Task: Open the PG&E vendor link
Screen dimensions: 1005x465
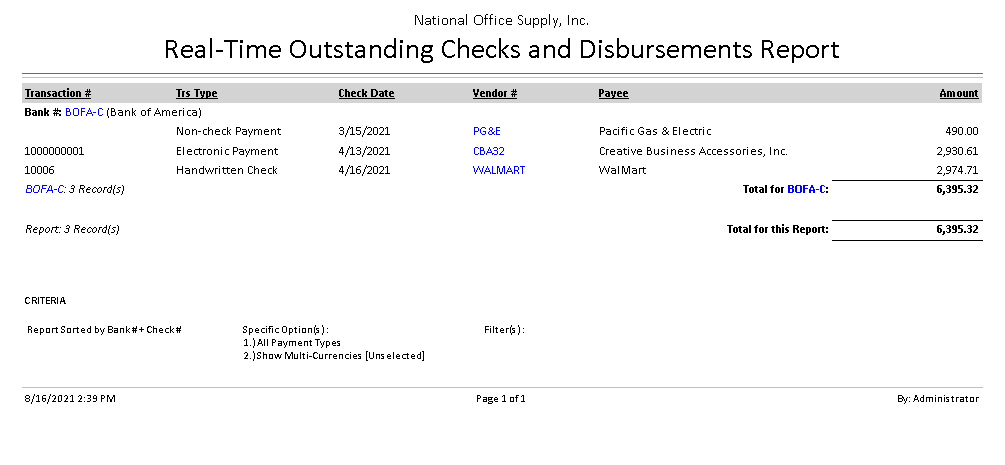Action: (x=488, y=131)
